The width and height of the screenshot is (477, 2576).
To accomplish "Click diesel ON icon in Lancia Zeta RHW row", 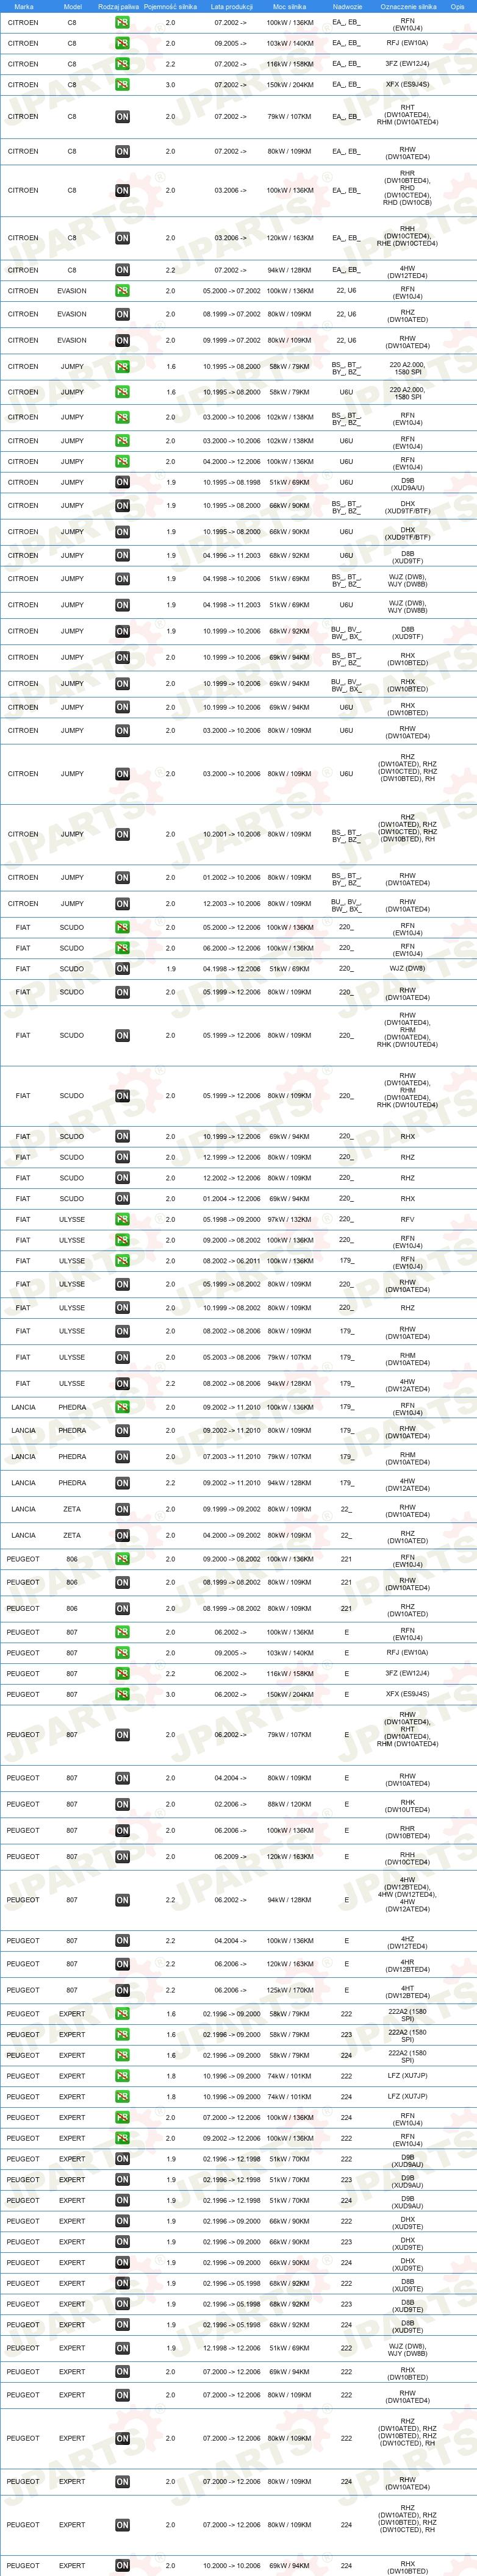I will point(122,1510).
